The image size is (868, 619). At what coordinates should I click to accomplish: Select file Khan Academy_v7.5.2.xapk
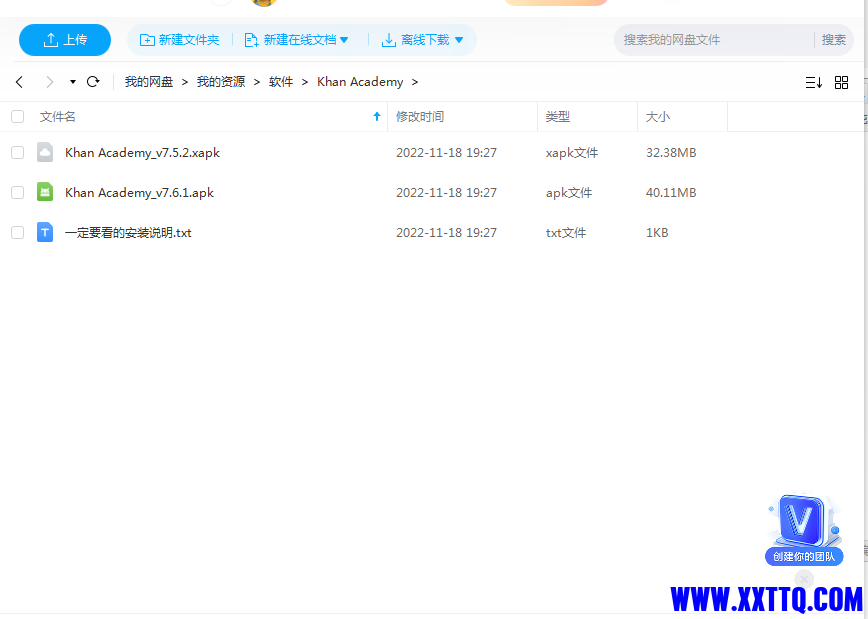pos(142,153)
